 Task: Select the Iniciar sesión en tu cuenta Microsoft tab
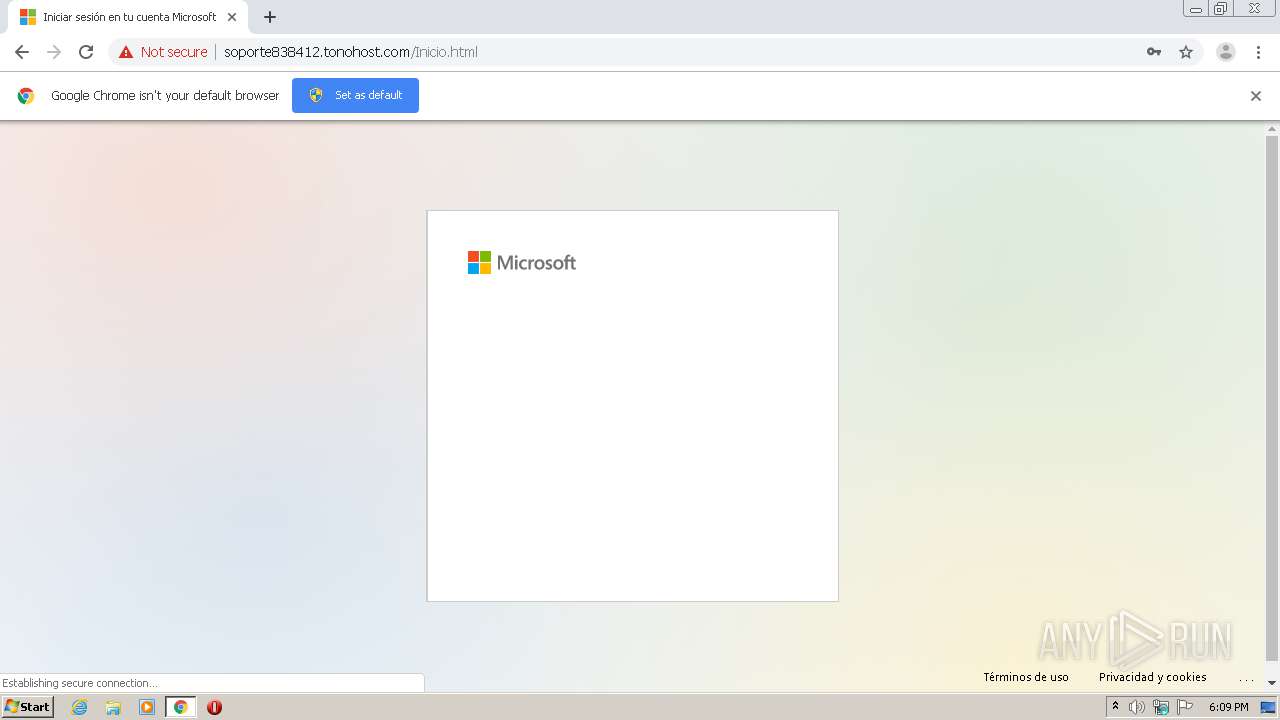(x=128, y=17)
